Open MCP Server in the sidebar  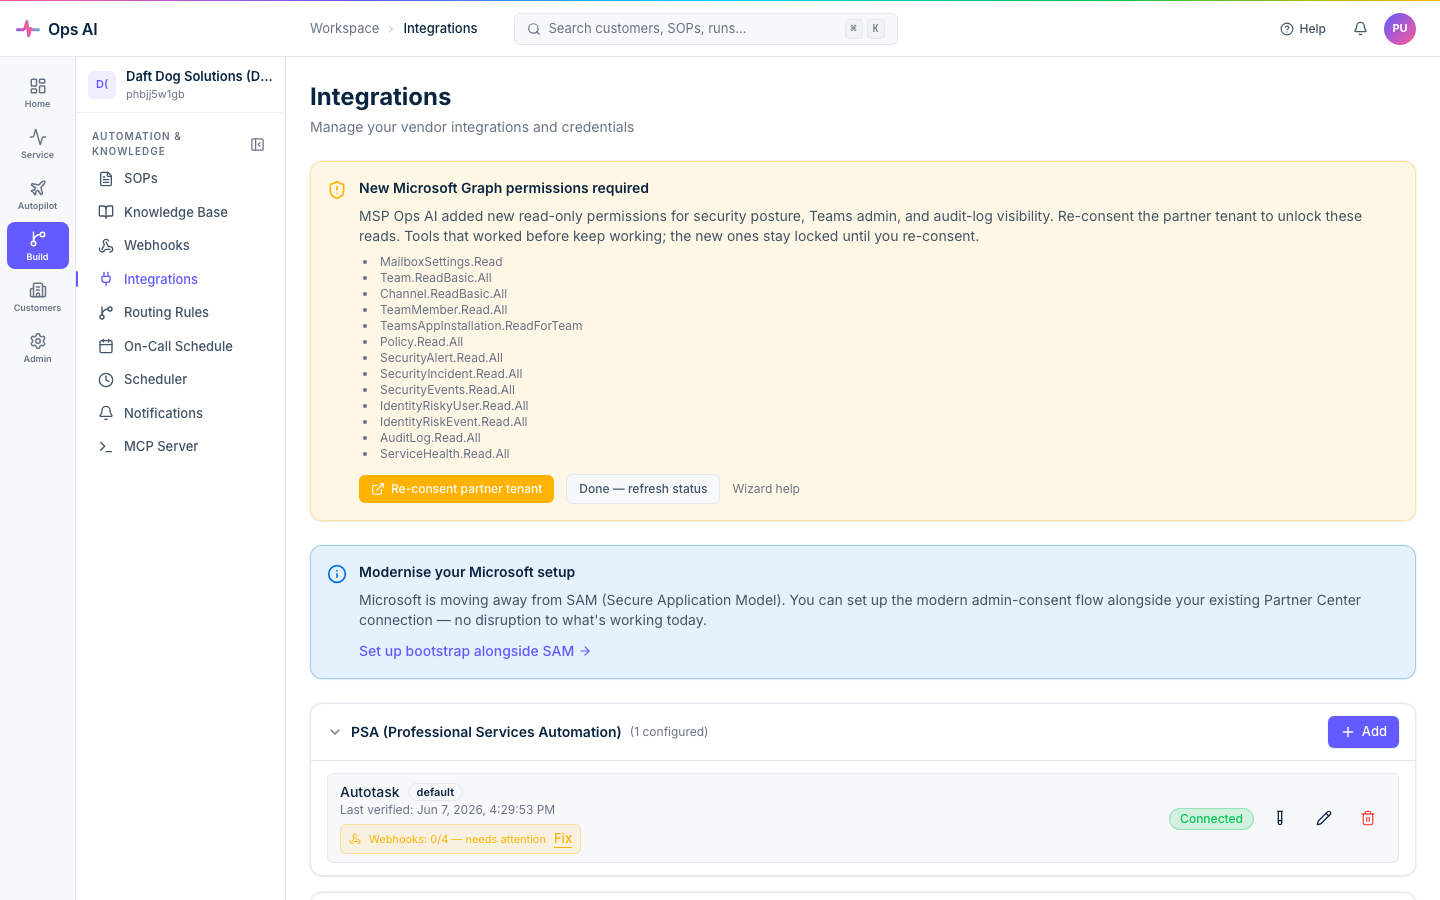[x=181, y=446]
